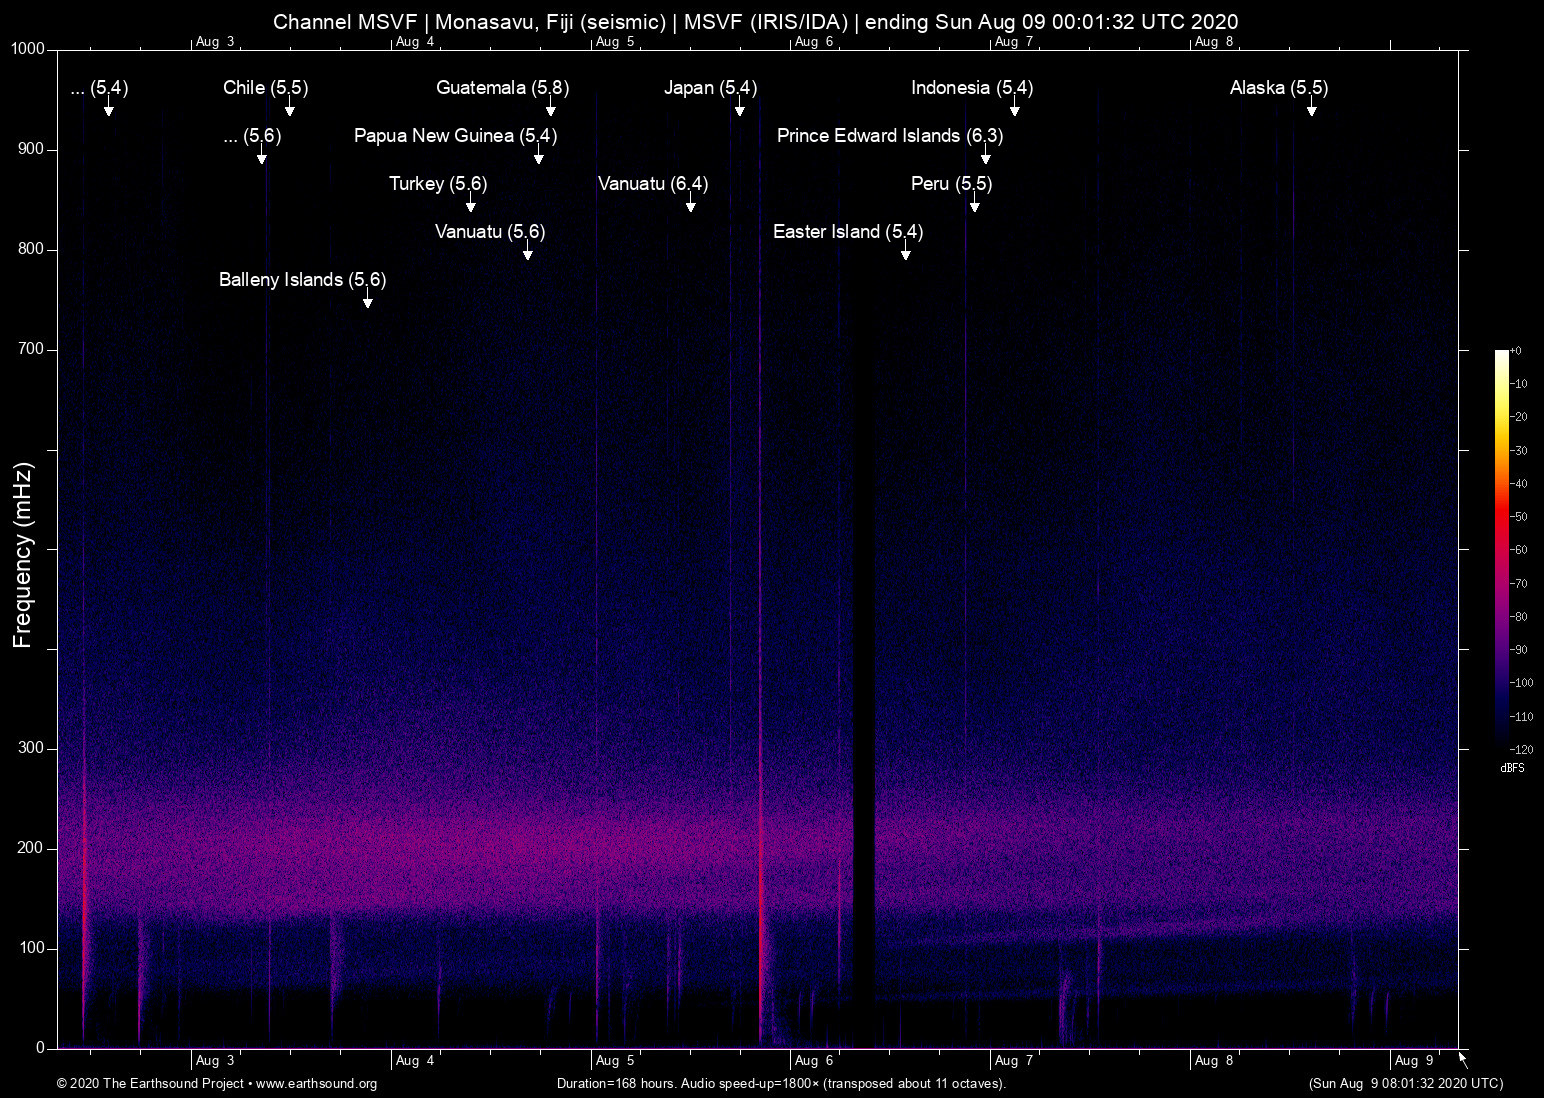Select the "dBFS" unit label under the color scale
The height and width of the screenshot is (1098, 1544).
[1512, 768]
